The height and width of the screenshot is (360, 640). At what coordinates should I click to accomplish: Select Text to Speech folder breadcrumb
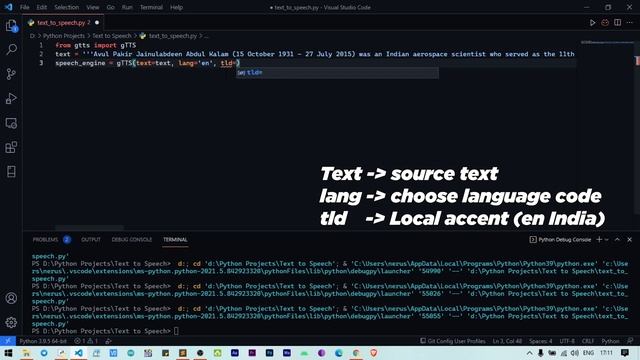[x=112, y=36]
